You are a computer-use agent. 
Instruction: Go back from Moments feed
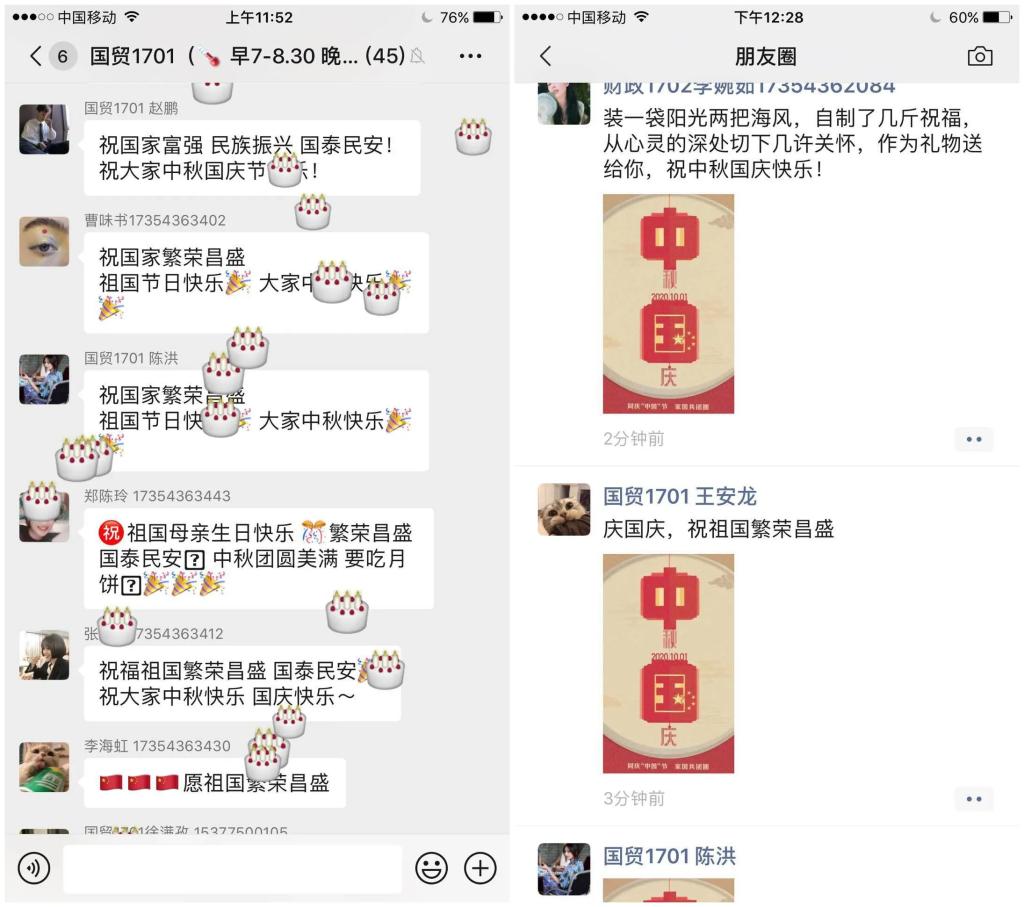546,56
